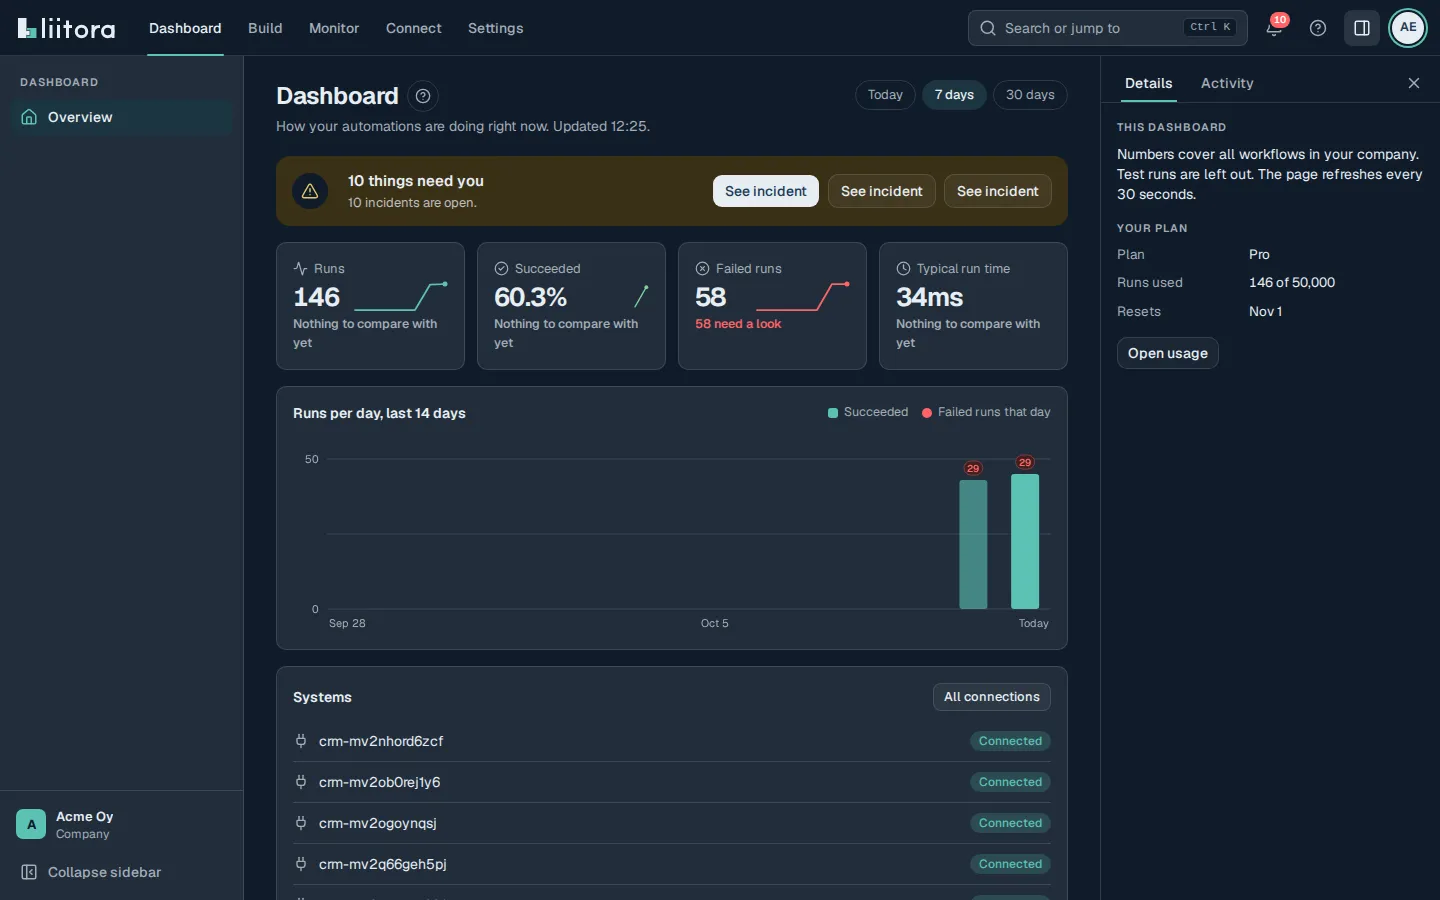Image resolution: width=1440 pixels, height=900 pixels.
Task: Open the Build menu
Action: click(265, 28)
